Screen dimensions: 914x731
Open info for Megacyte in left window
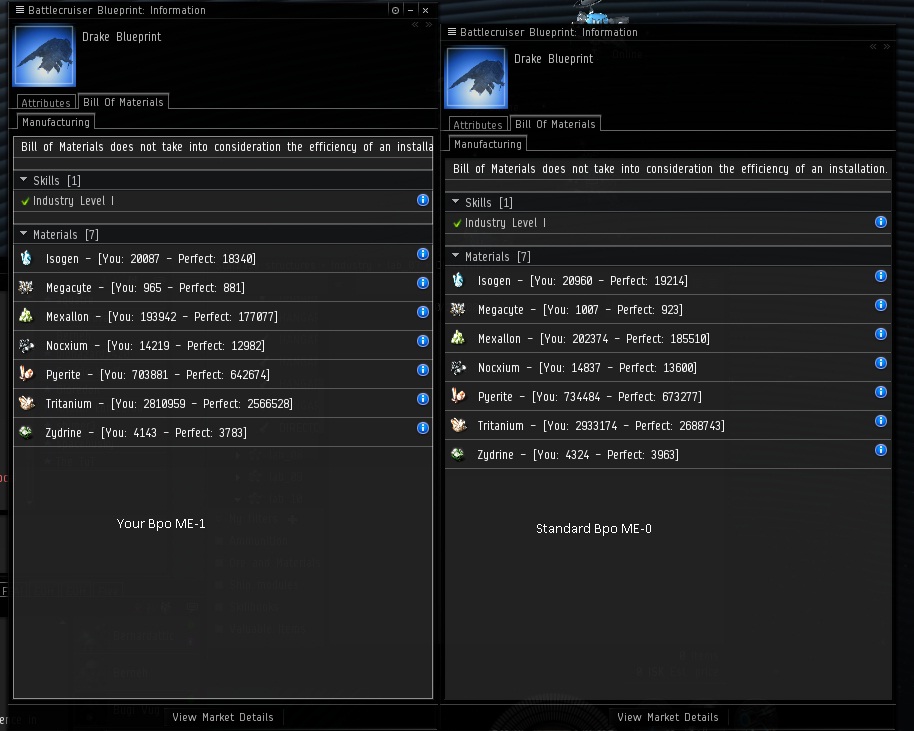pyautogui.click(x=423, y=283)
